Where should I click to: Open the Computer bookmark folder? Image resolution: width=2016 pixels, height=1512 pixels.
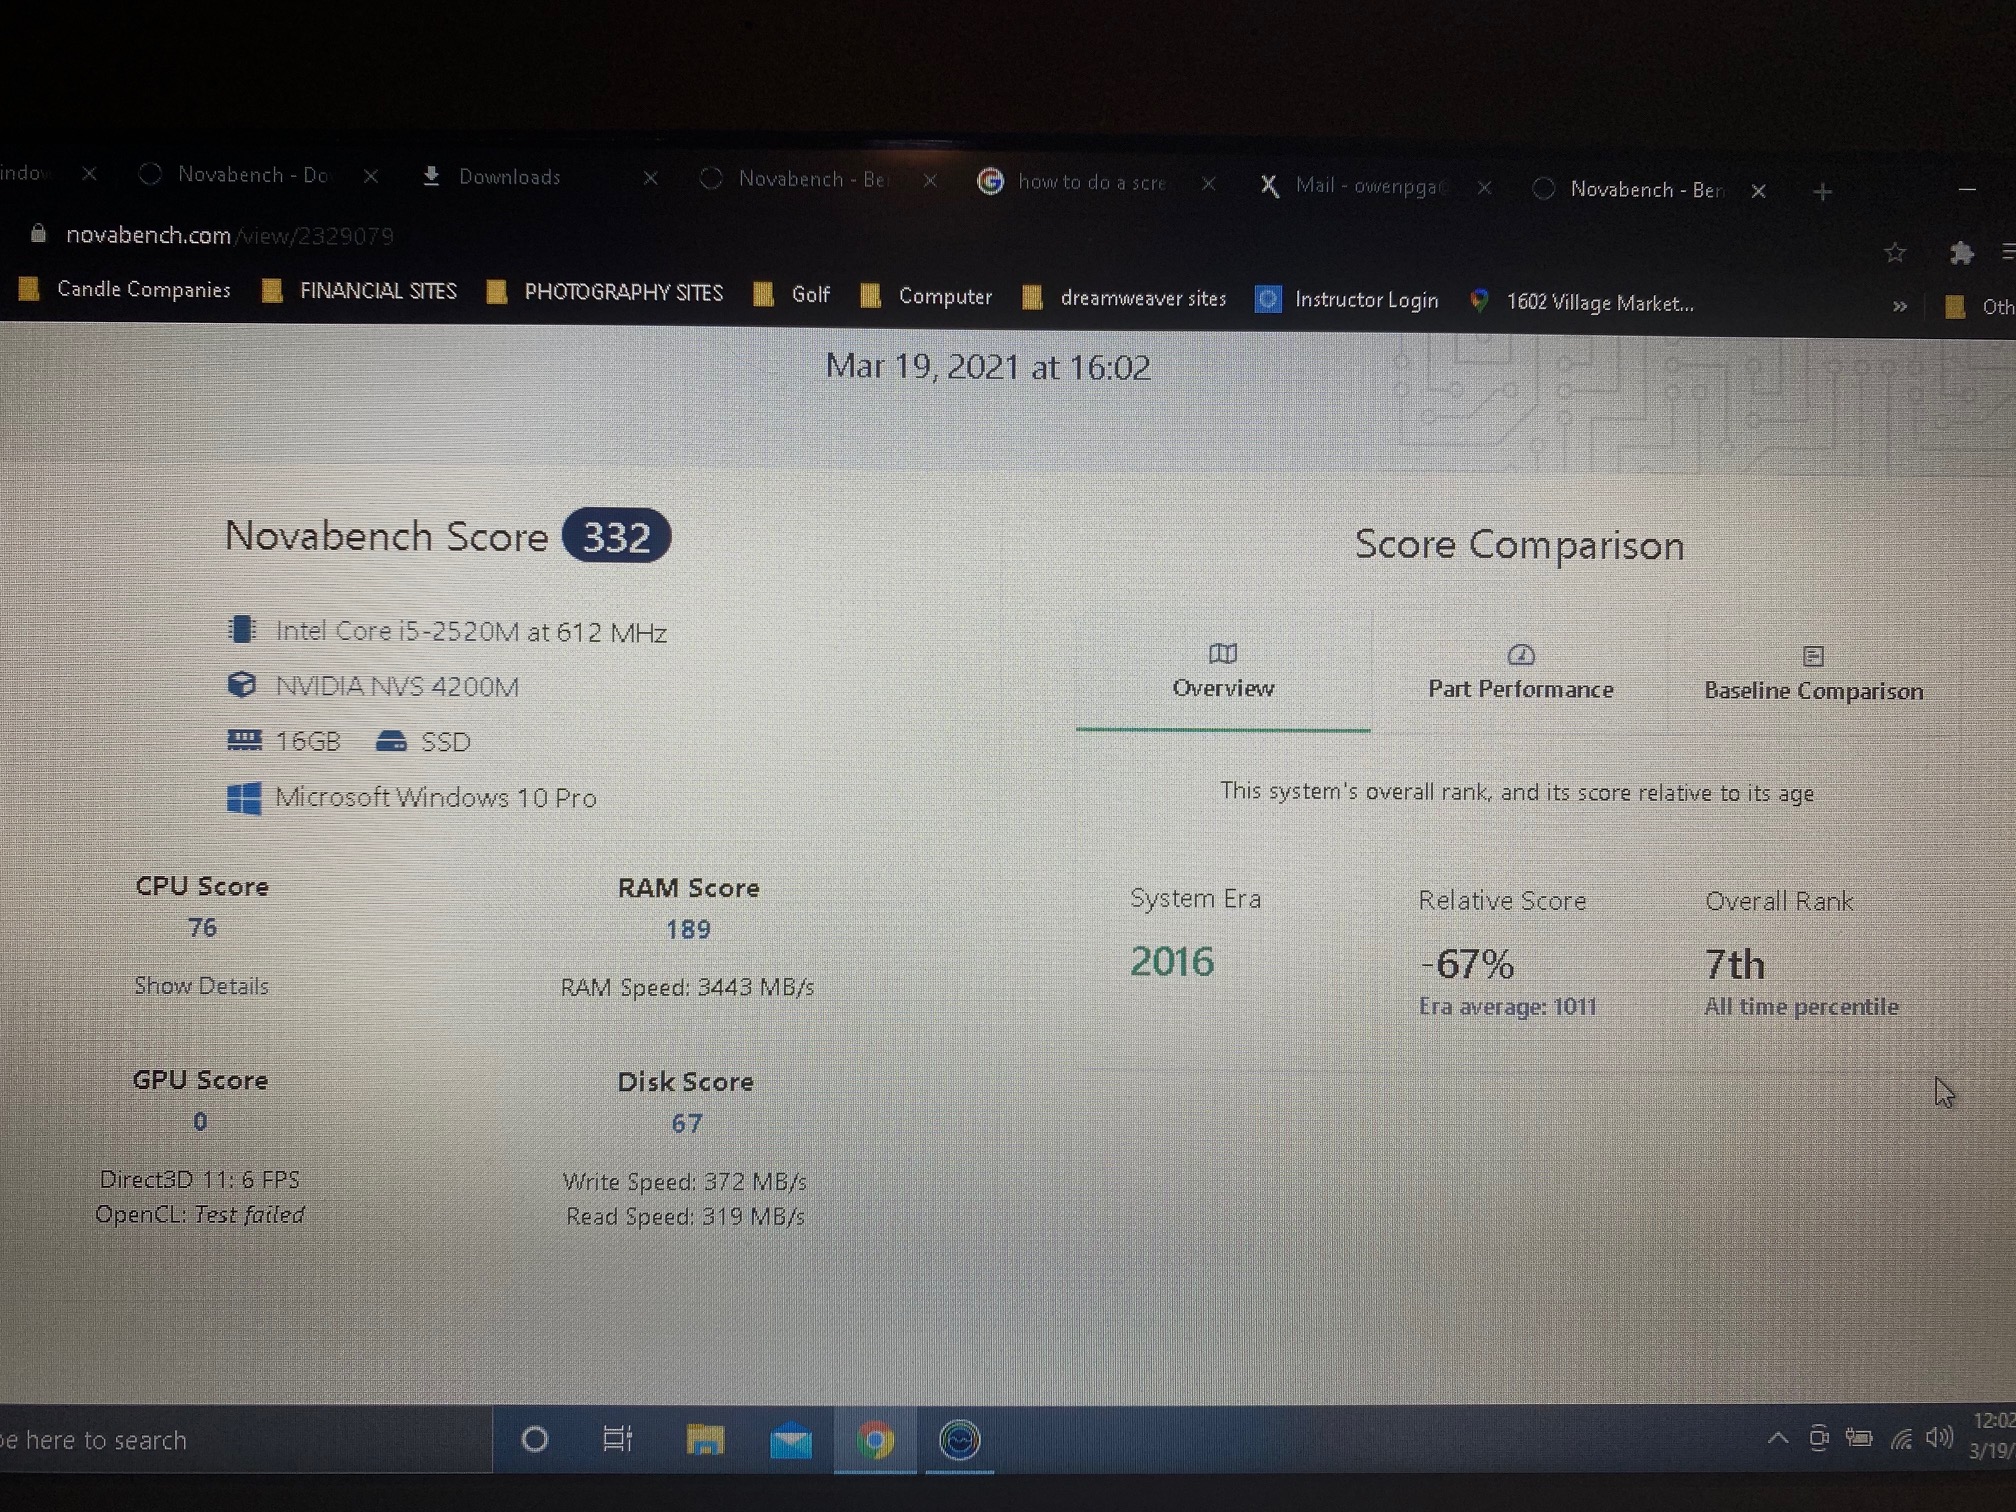pyautogui.click(x=926, y=296)
